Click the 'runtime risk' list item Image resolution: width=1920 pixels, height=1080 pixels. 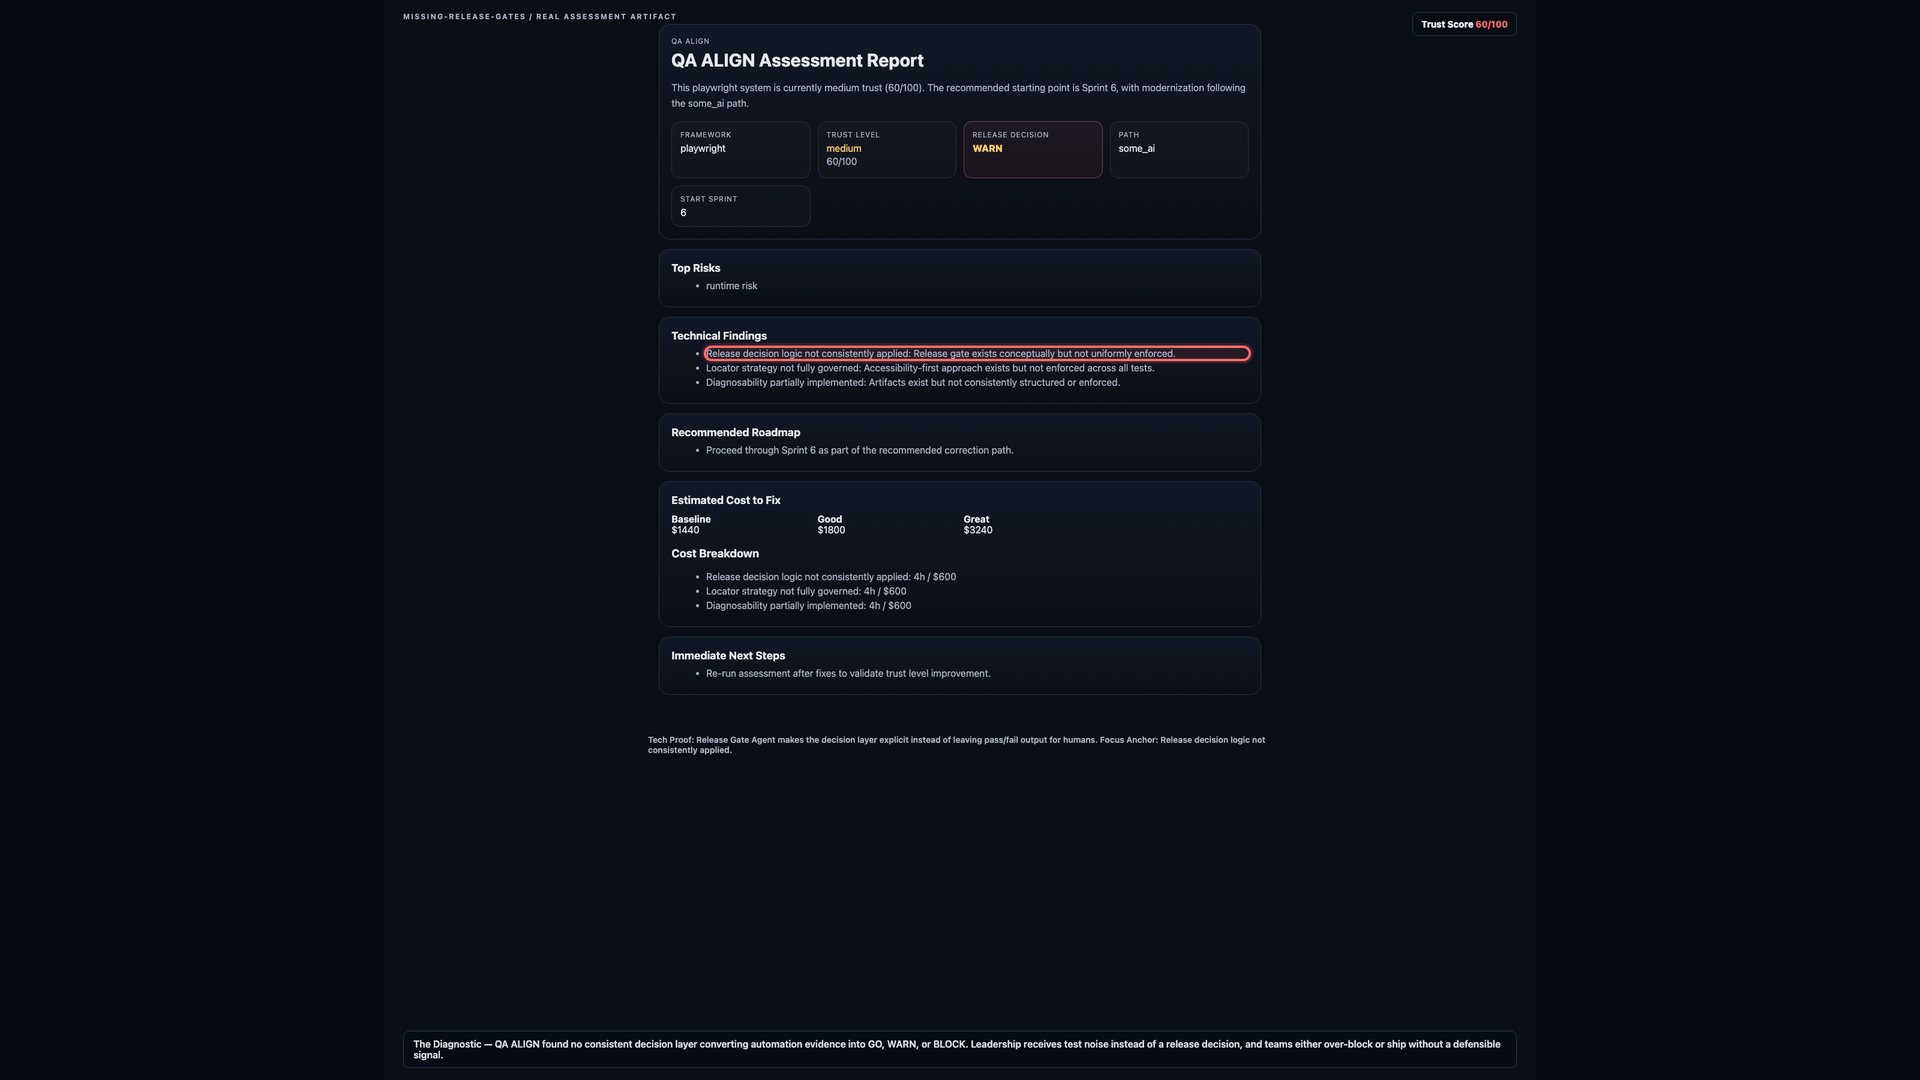[x=732, y=286]
